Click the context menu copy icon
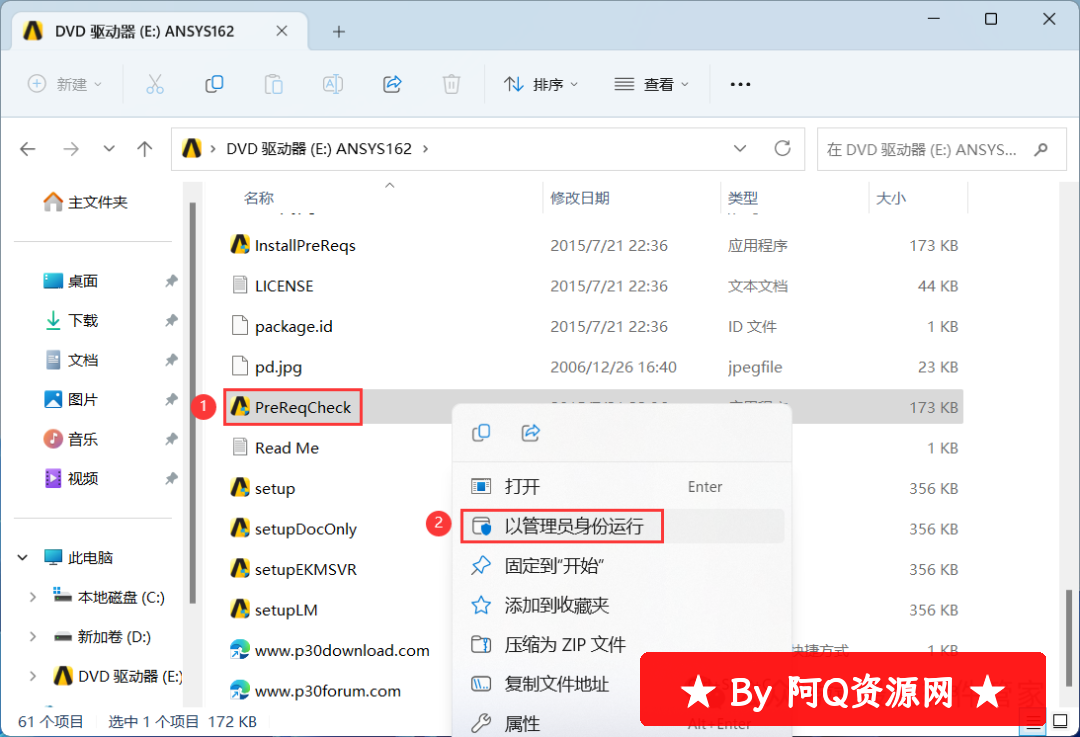Screen dimensions: 1080x737 481,433
